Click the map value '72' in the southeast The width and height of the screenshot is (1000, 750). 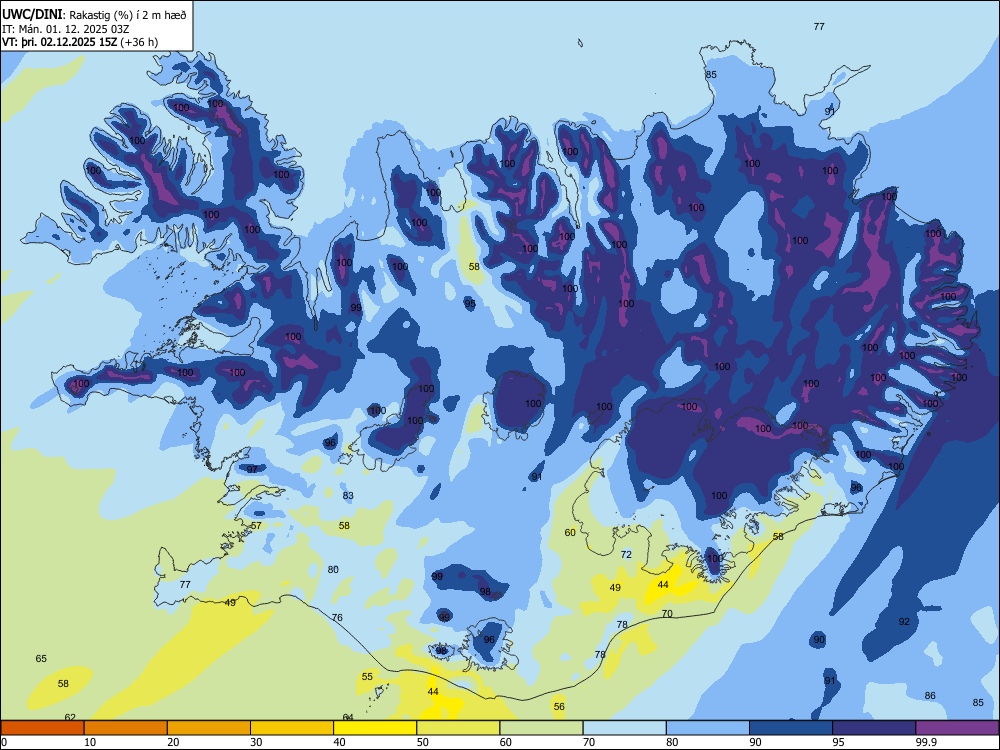(626, 555)
